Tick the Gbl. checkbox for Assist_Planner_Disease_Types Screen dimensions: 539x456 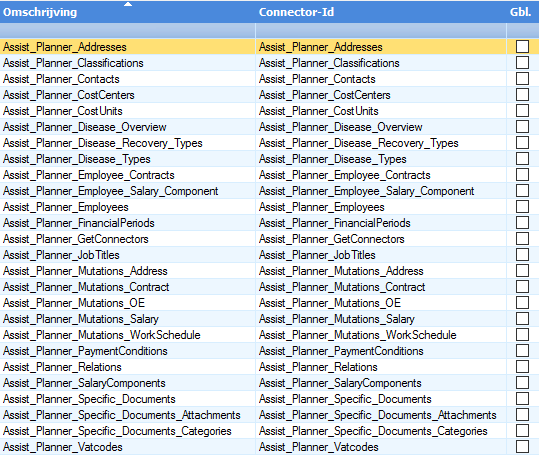coord(522,159)
